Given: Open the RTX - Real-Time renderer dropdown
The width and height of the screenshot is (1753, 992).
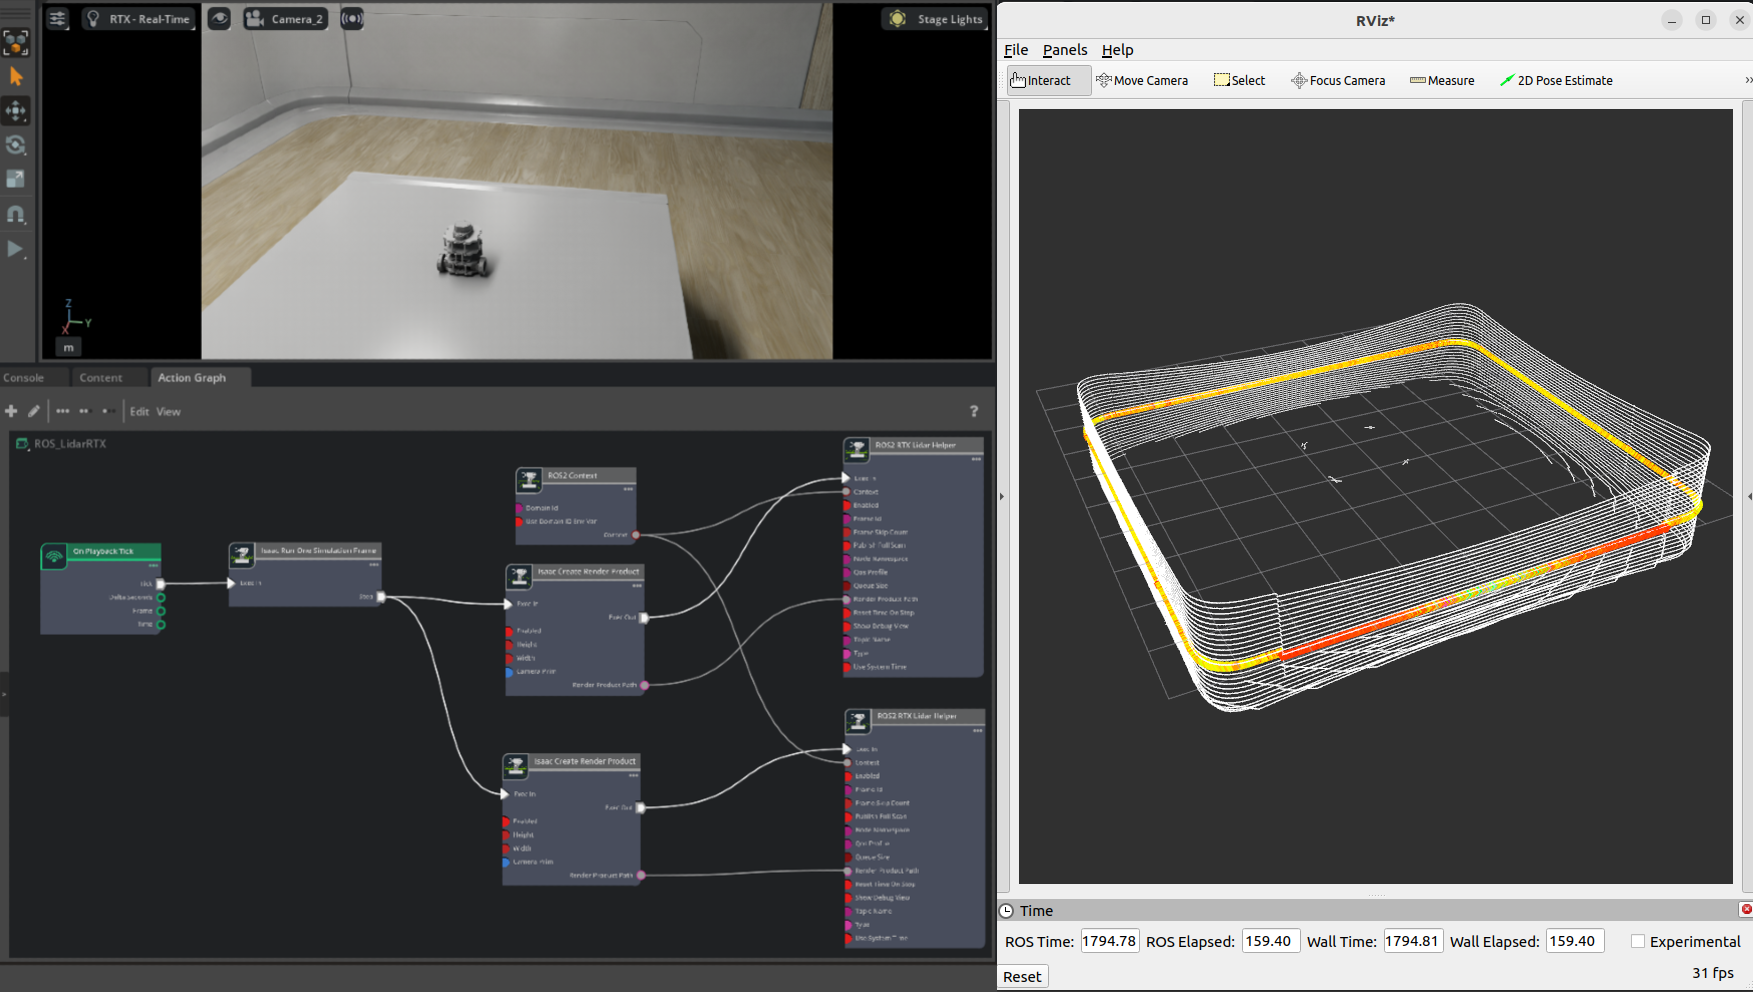Looking at the screenshot, I should coord(138,19).
